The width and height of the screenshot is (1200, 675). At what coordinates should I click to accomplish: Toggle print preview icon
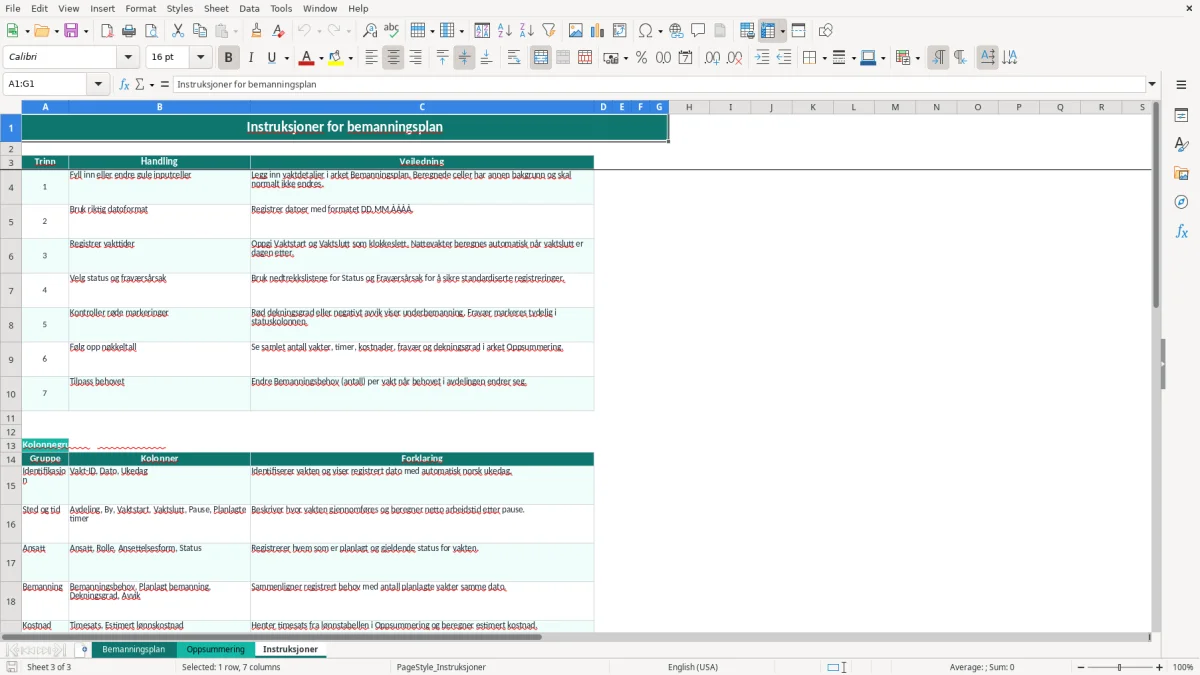(x=151, y=31)
